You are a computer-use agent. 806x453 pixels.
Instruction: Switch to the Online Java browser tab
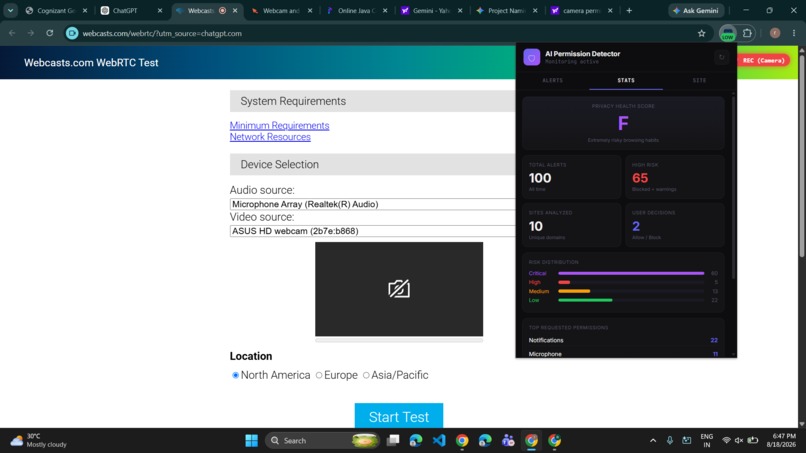356,10
